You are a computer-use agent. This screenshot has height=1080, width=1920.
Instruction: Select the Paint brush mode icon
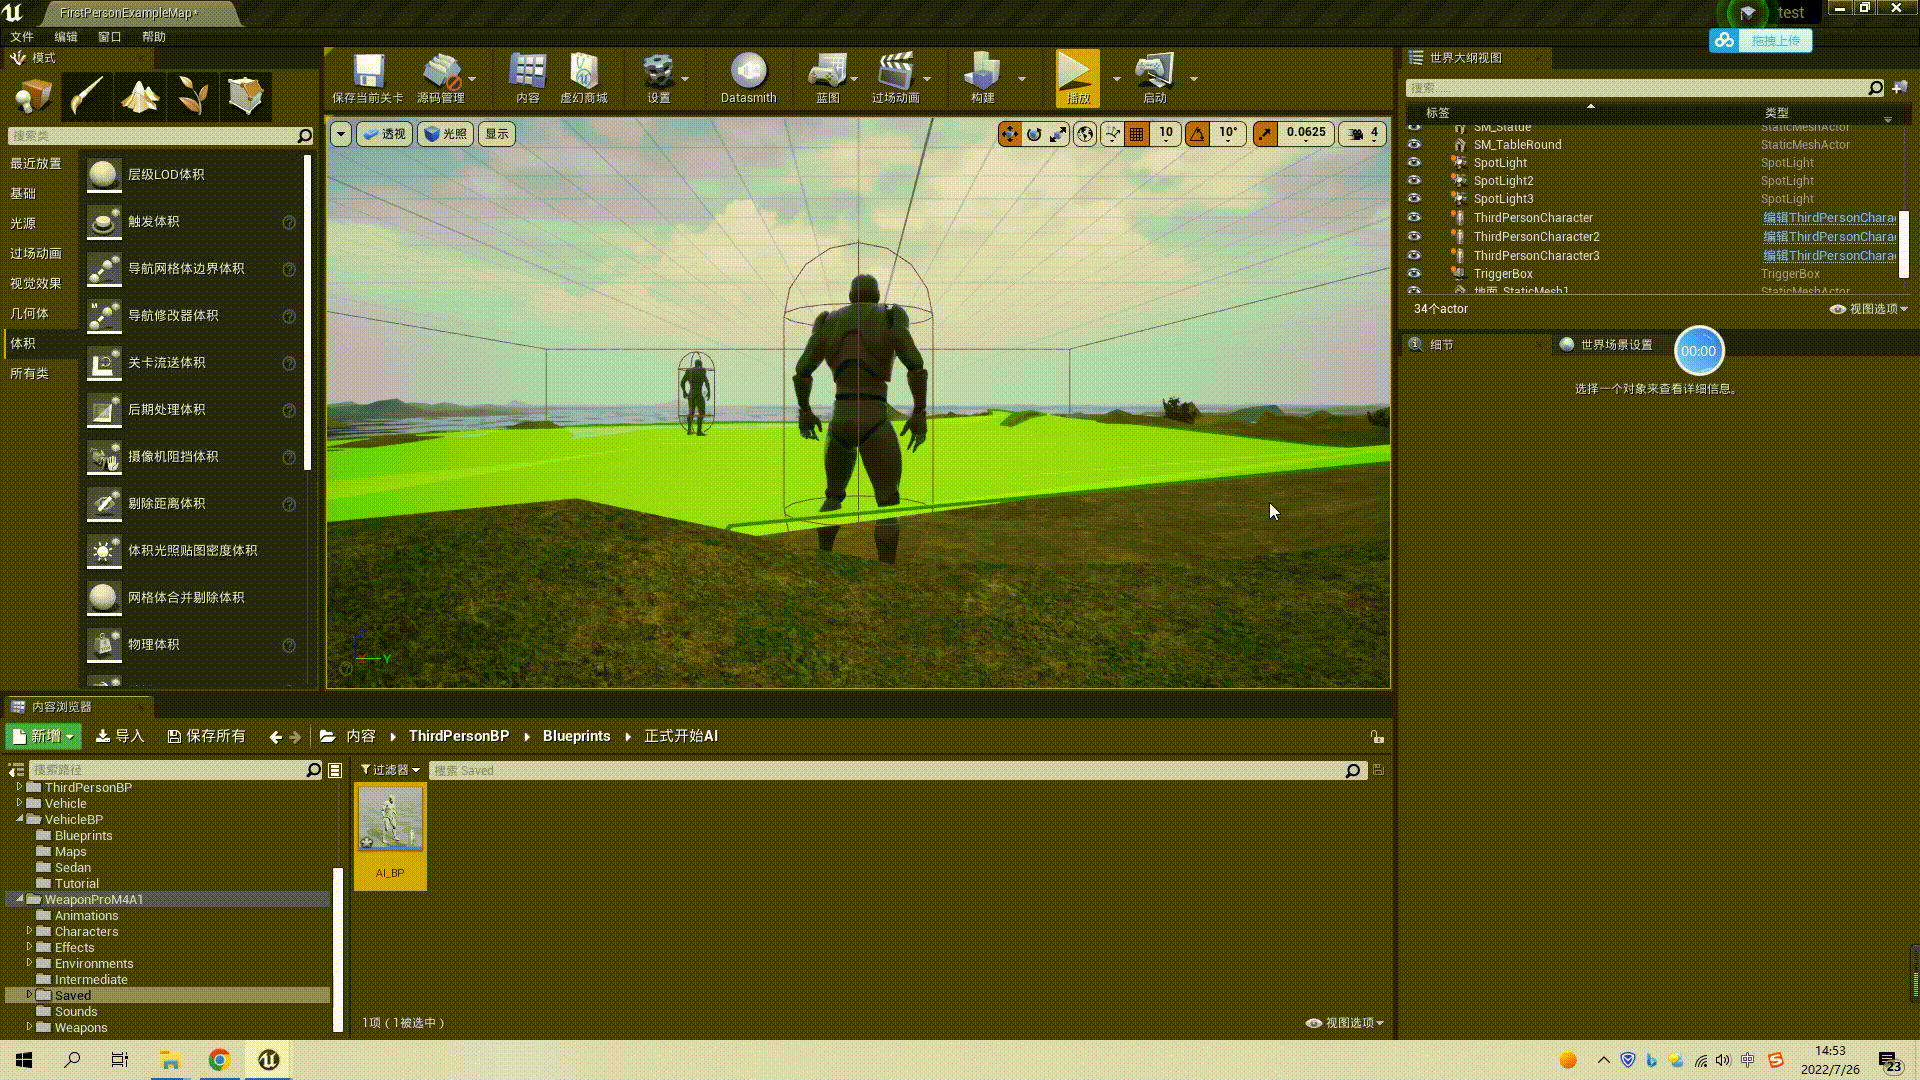(87, 96)
